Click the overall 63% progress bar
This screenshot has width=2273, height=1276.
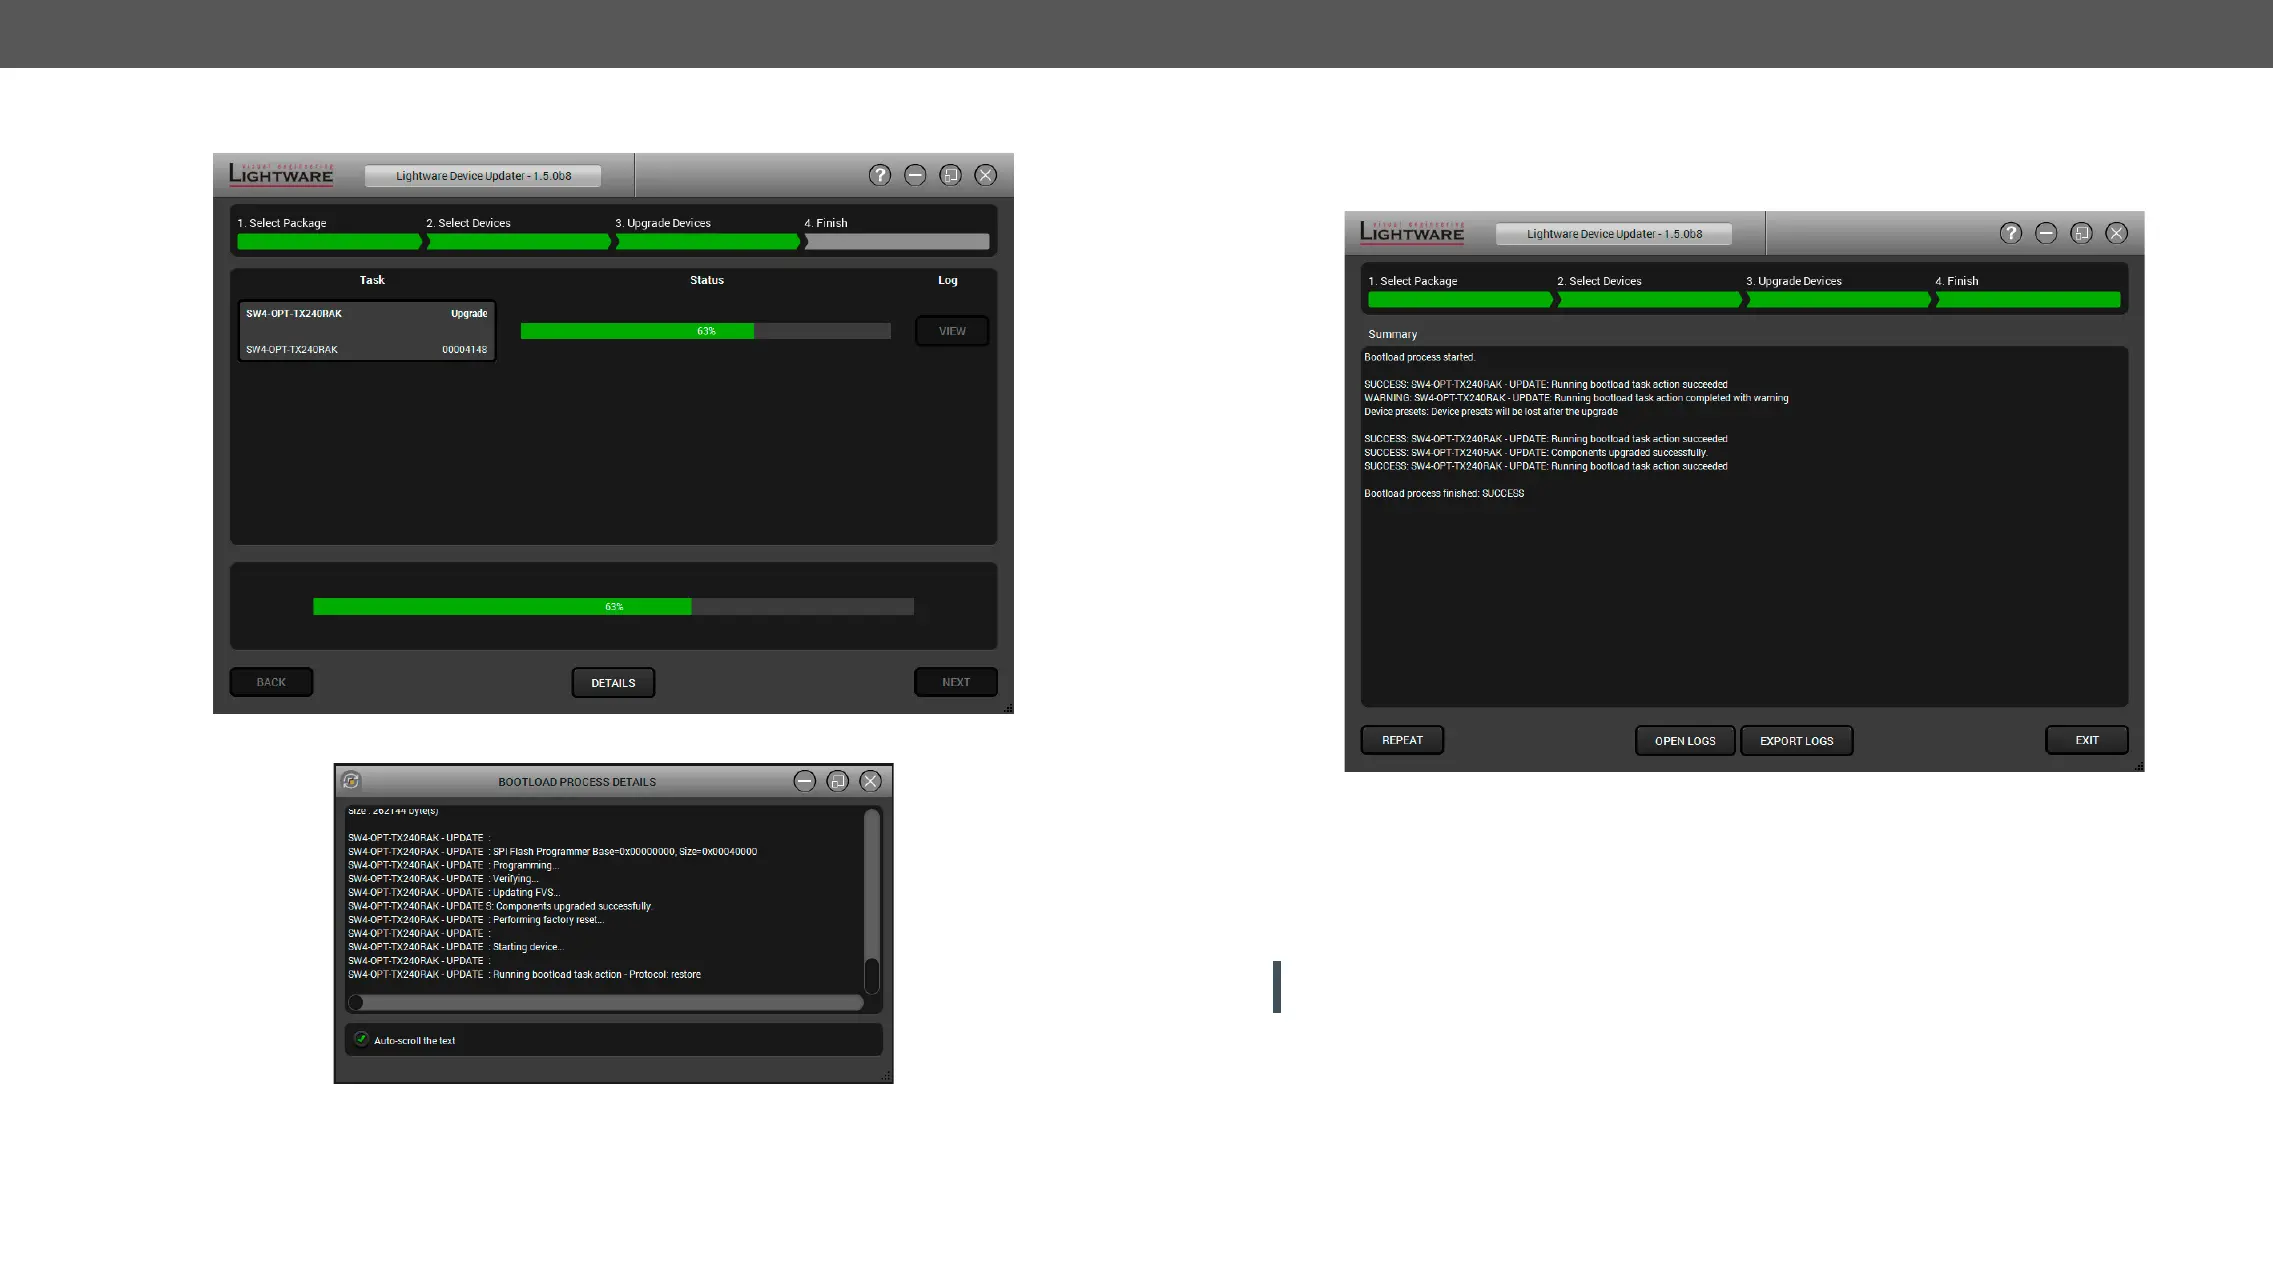[x=613, y=607]
